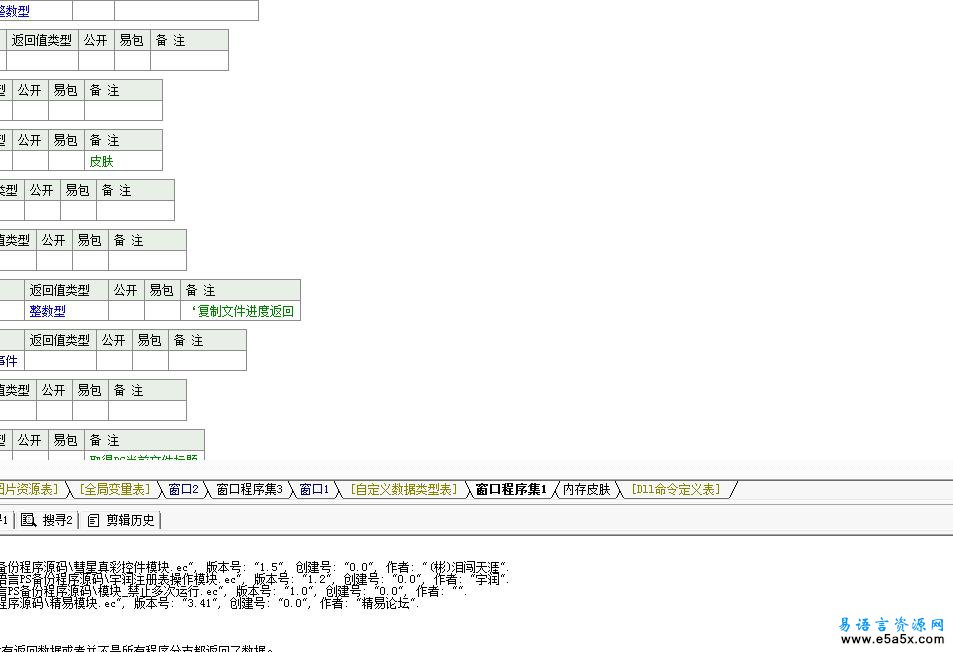
Task: Go to the 窗口1 tab
Action: tap(314, 489)
